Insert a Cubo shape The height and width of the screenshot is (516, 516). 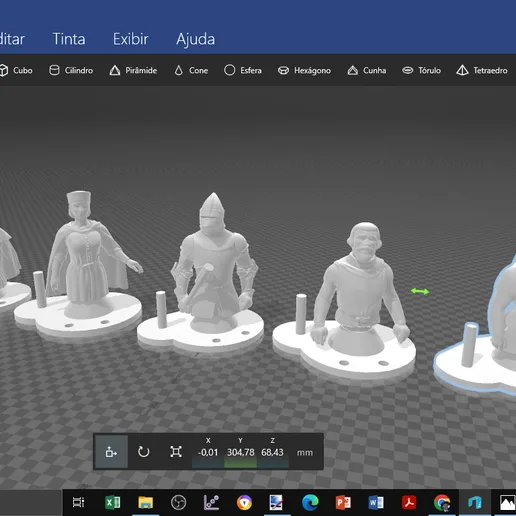tap(16, 71)
